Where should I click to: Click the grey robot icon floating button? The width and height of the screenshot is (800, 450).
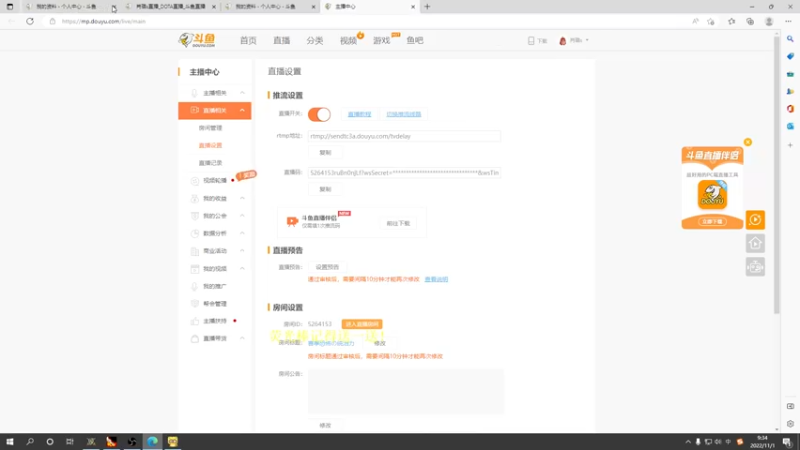click(x=755, y=267)
